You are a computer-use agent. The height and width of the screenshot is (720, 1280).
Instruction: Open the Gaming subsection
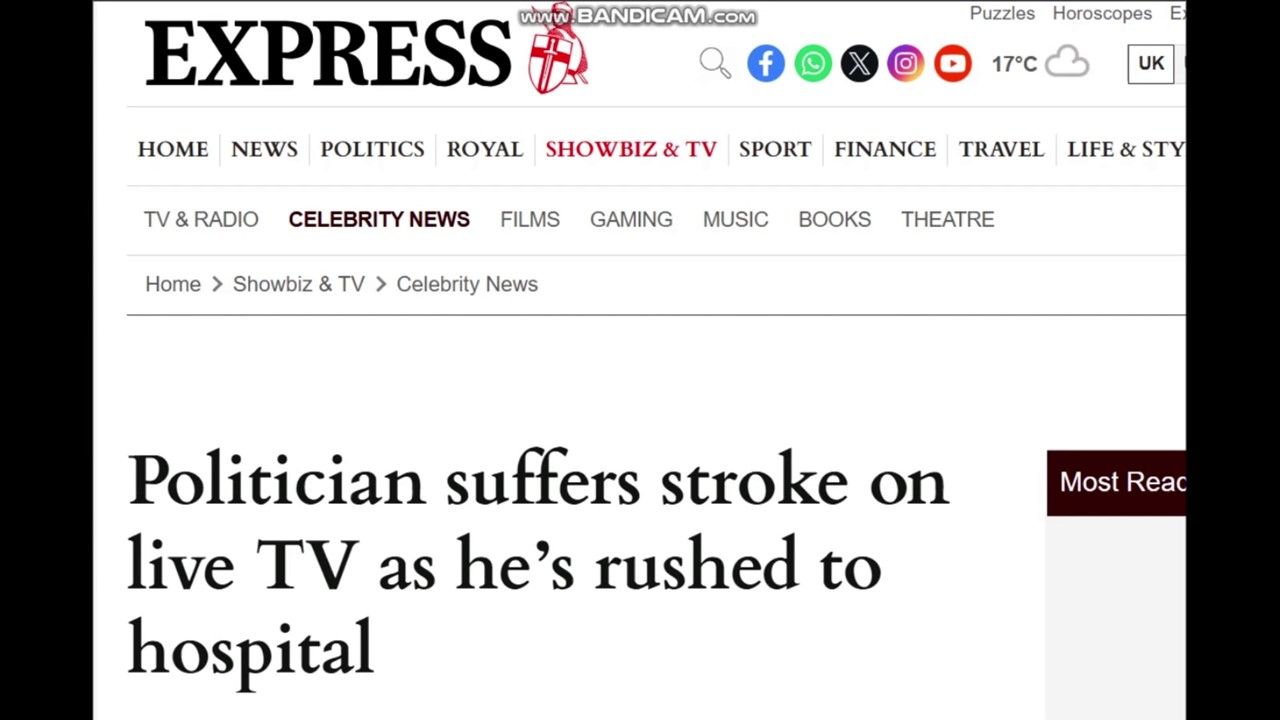[631, 219]
